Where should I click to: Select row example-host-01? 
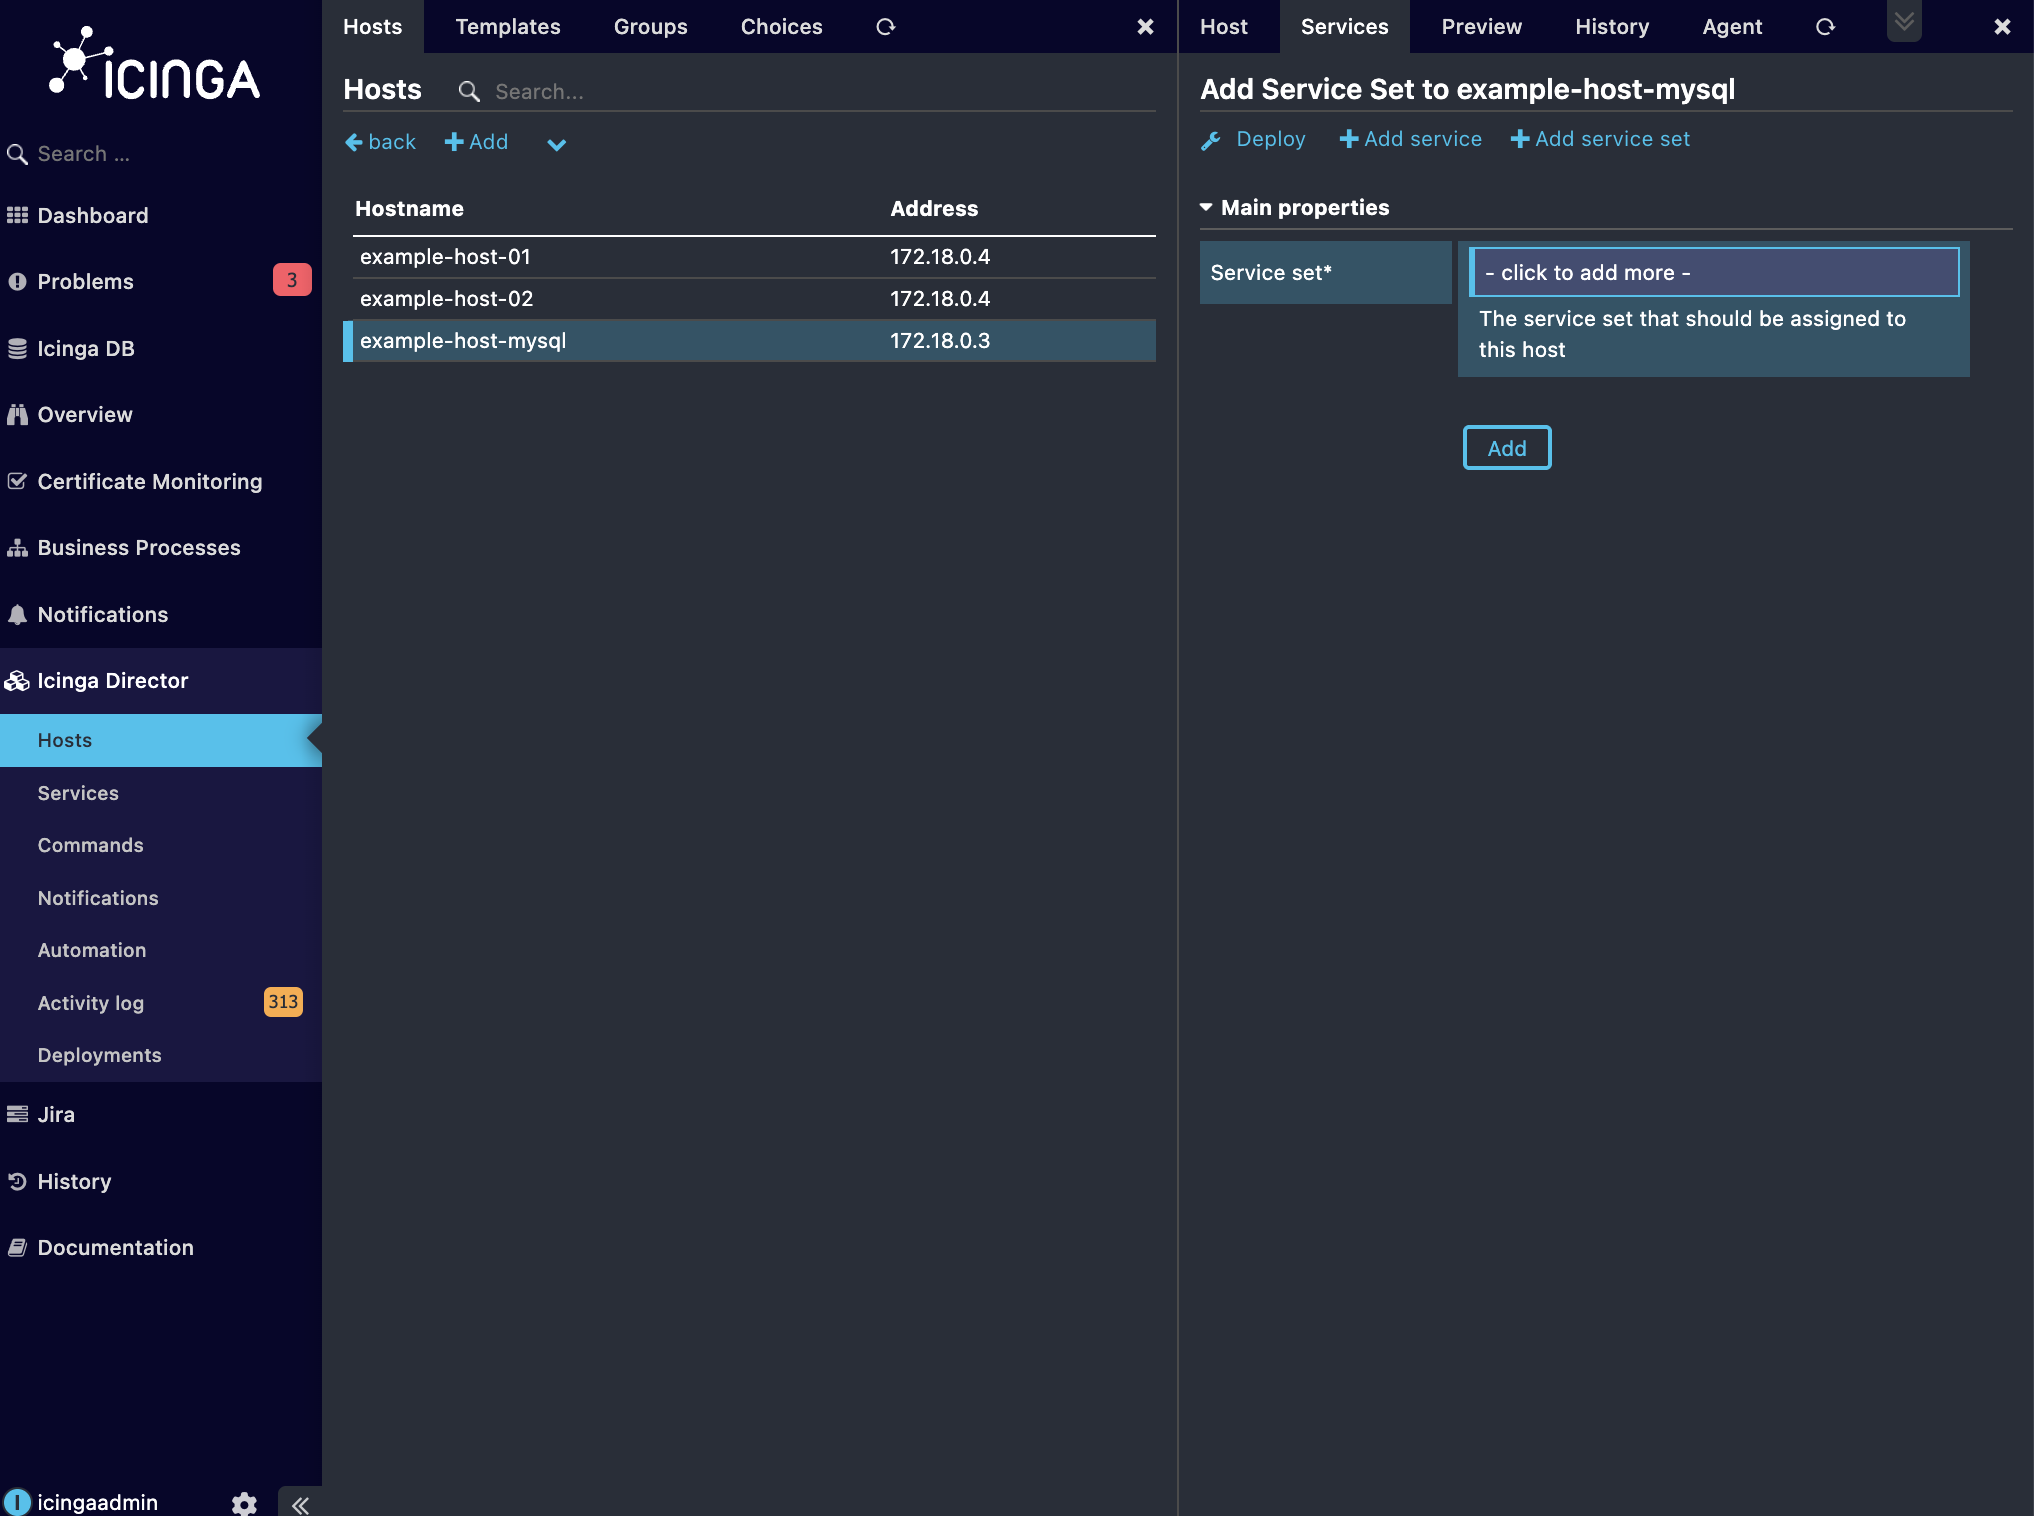pos(754,256)
